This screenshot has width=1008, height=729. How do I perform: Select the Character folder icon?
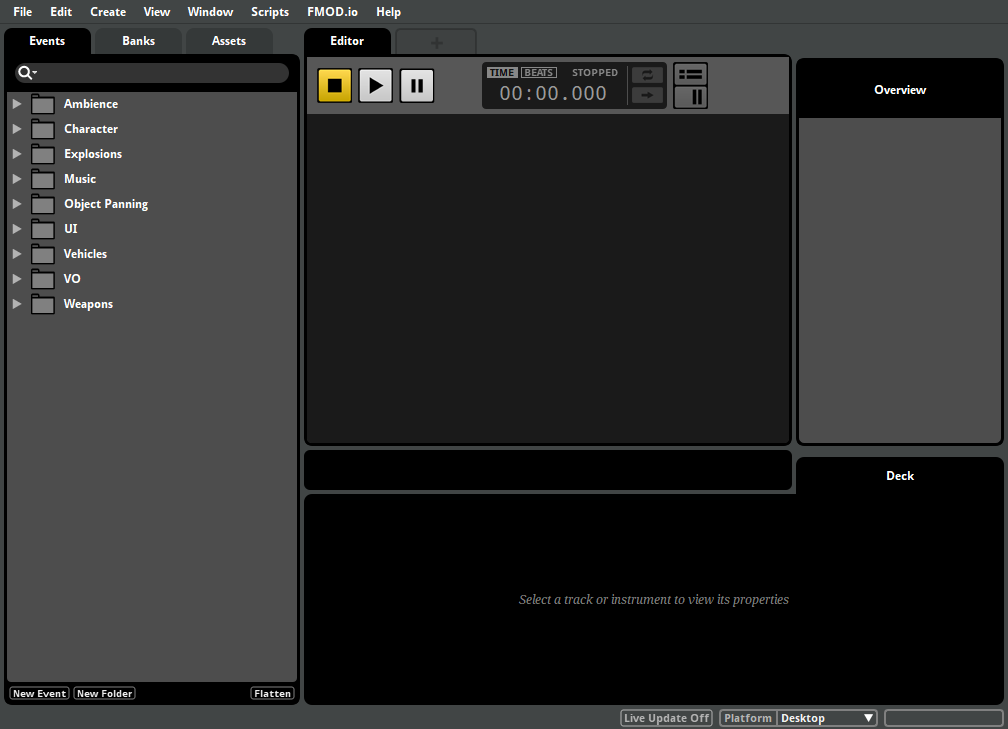(x=43, y=129)
